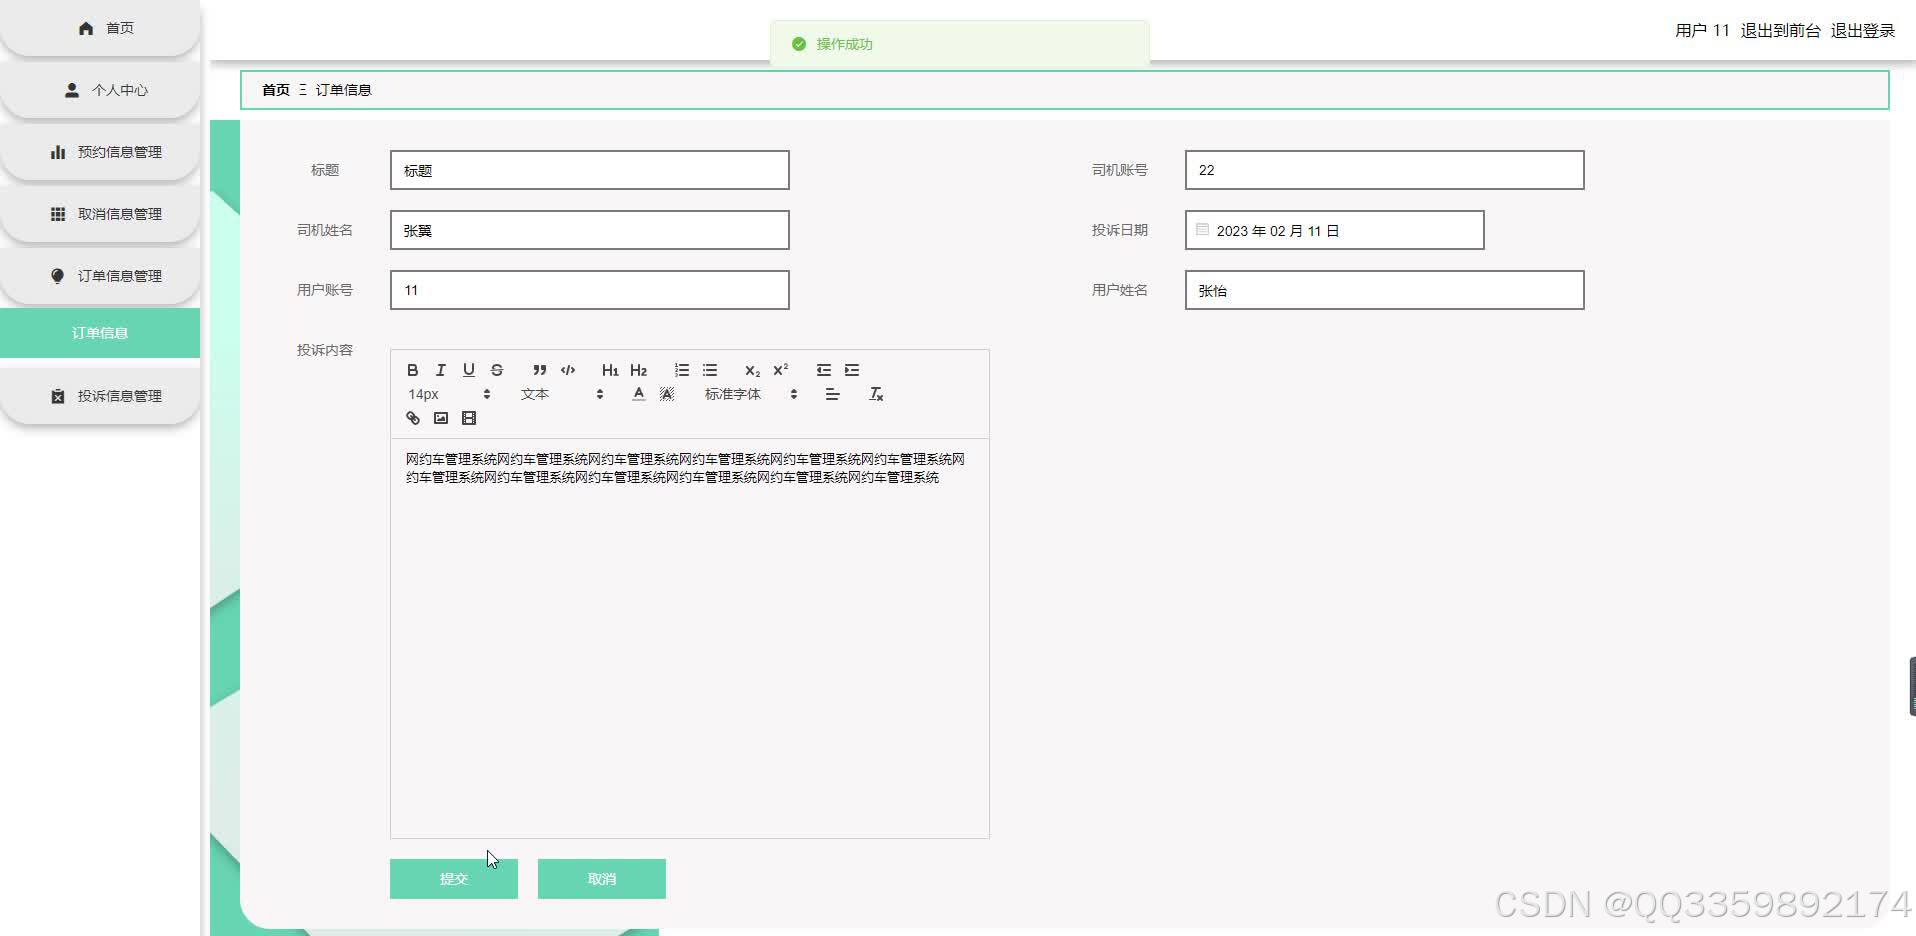This screenshot has width=1916, height=936.
Task: Insert a video in the editor
Action: click(469, 418)
